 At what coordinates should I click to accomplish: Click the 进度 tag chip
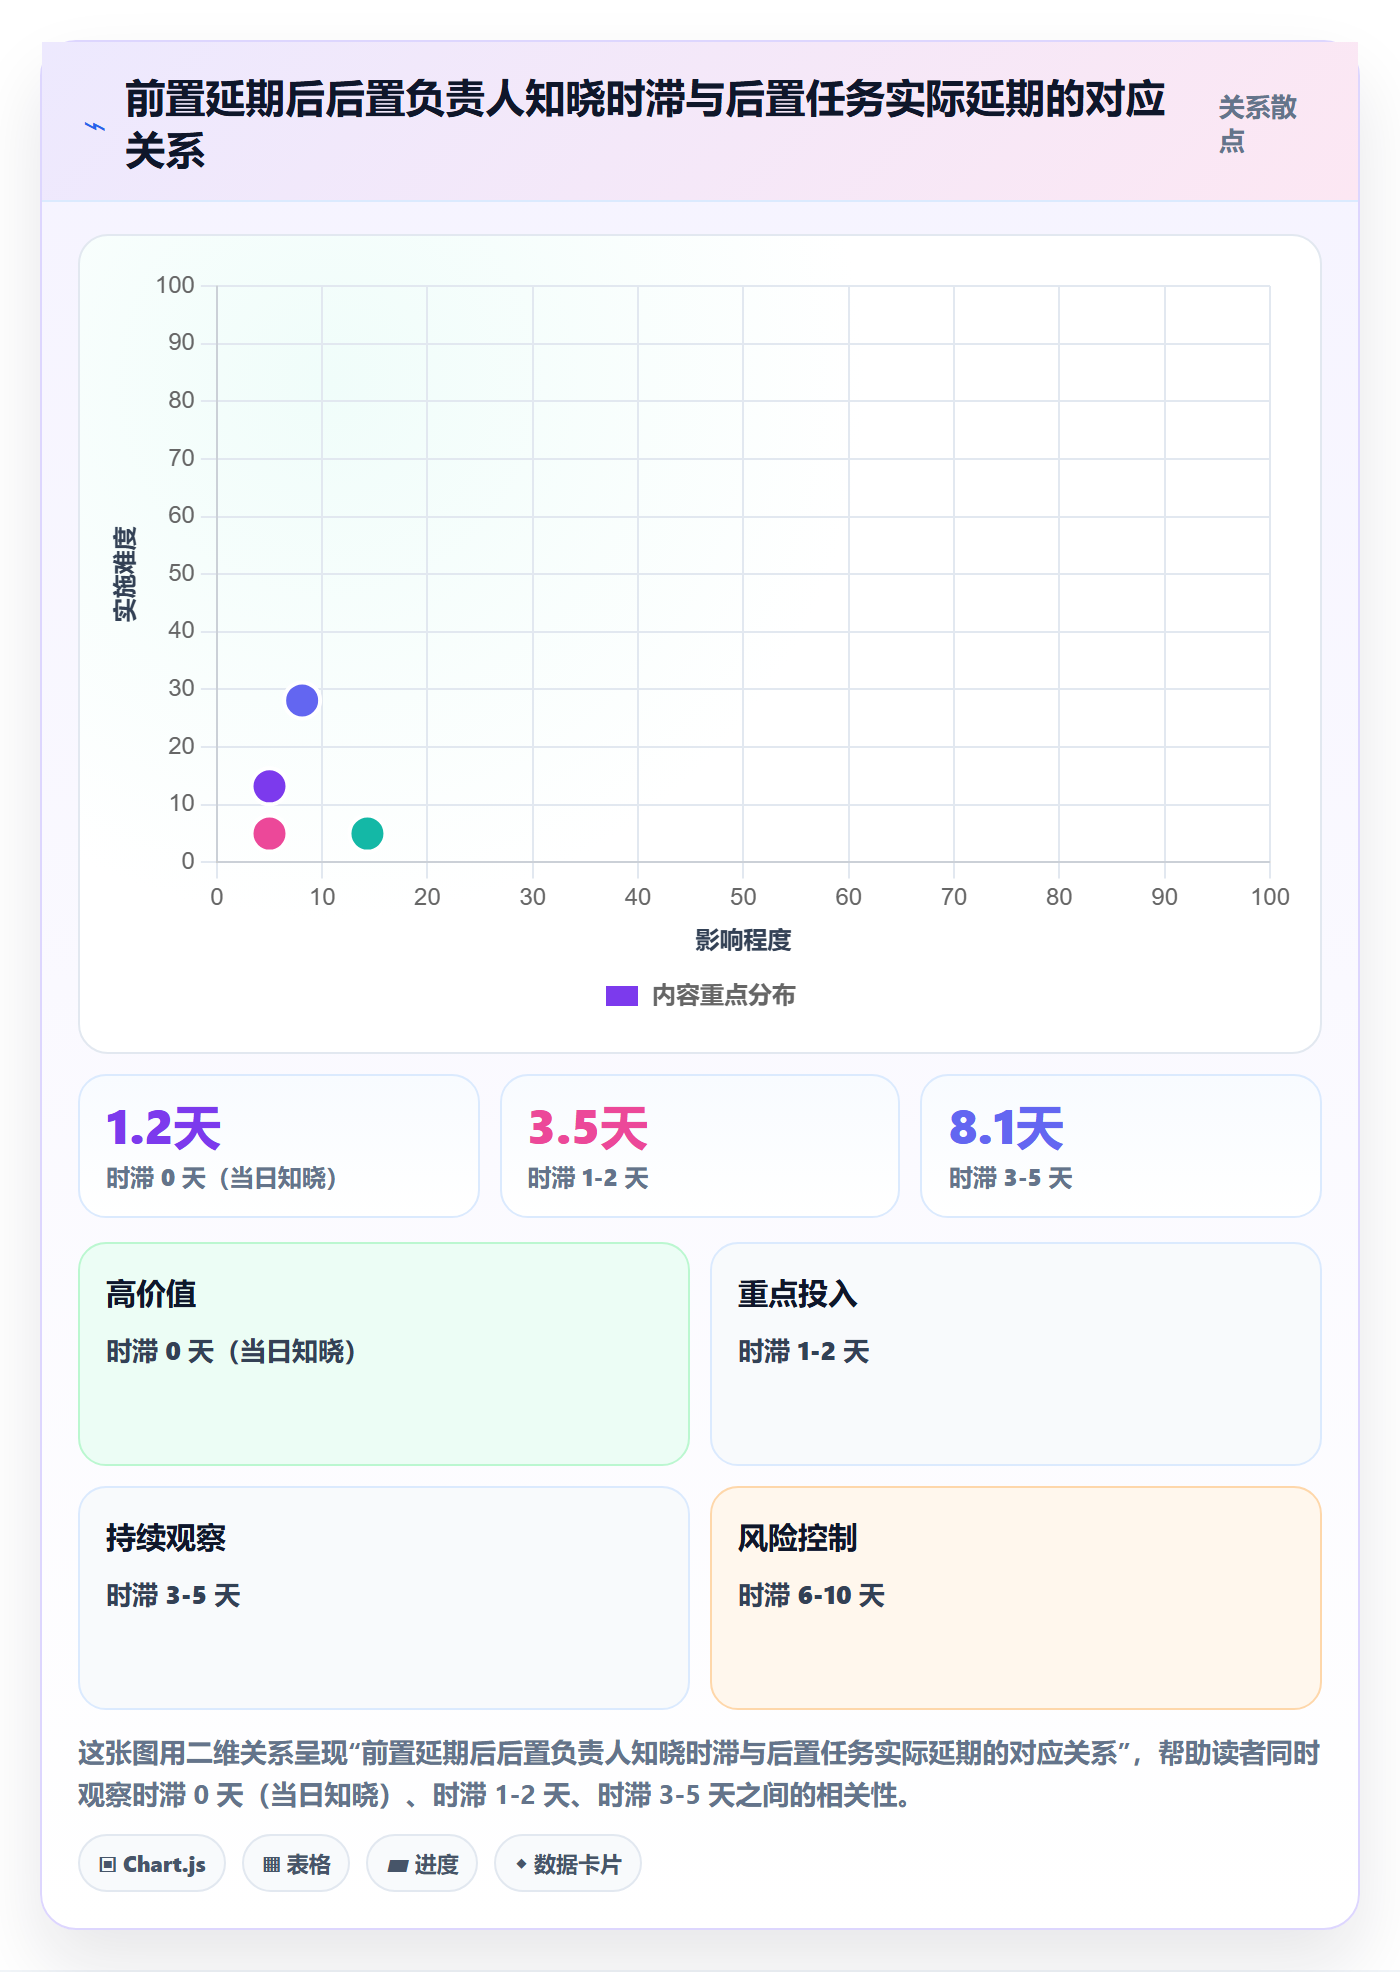[422, 1864]
